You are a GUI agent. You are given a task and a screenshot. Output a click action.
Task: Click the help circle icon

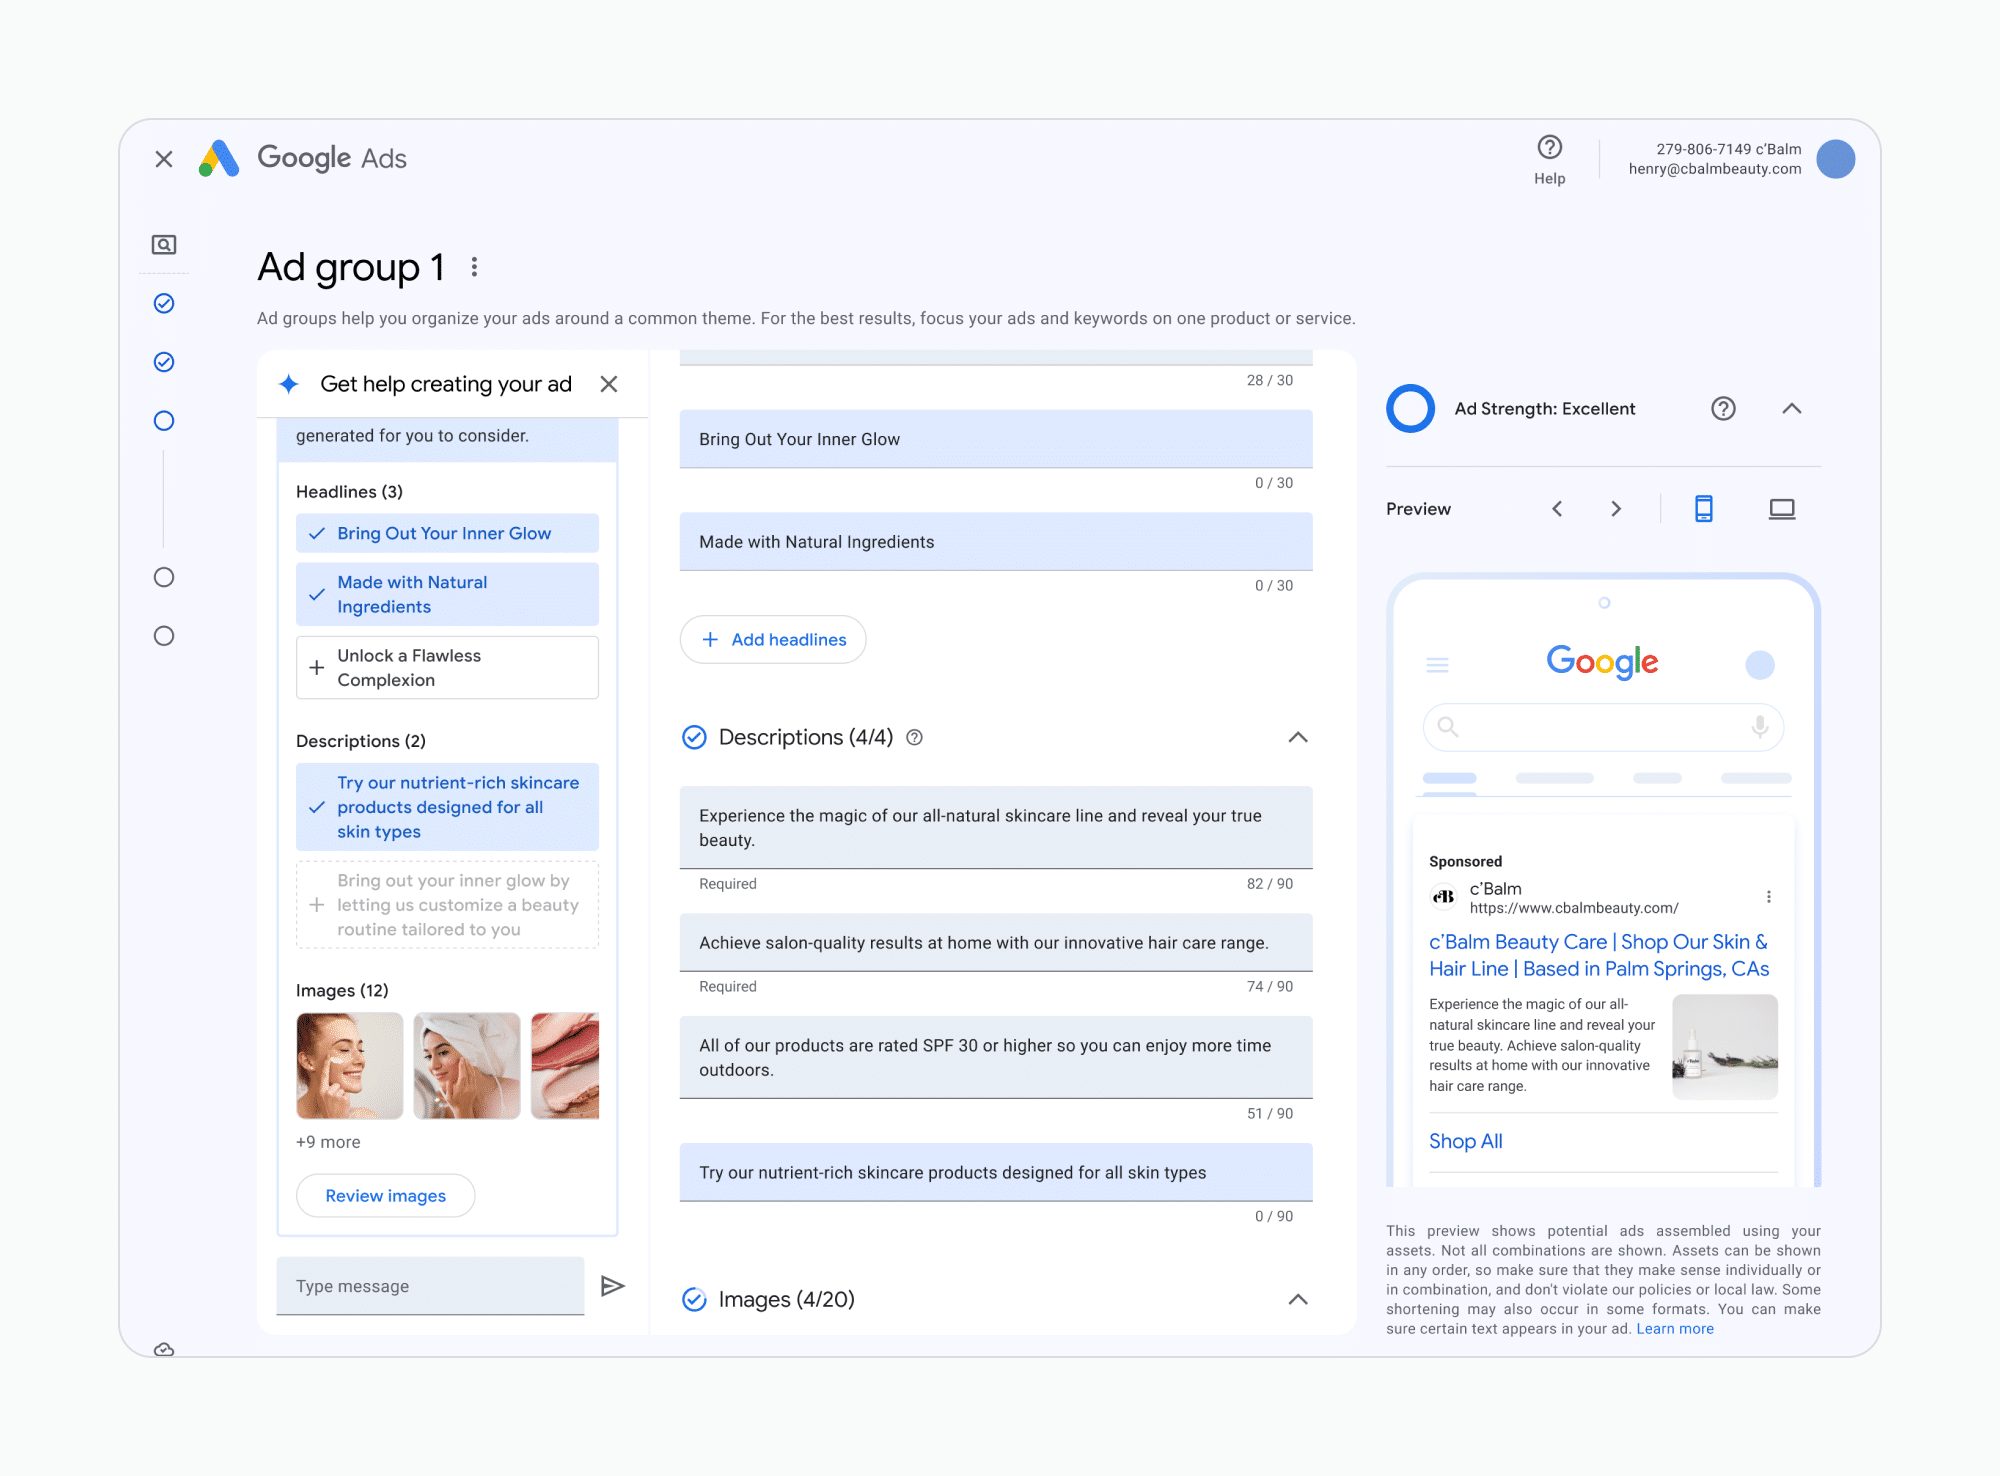click(1548, 151)
